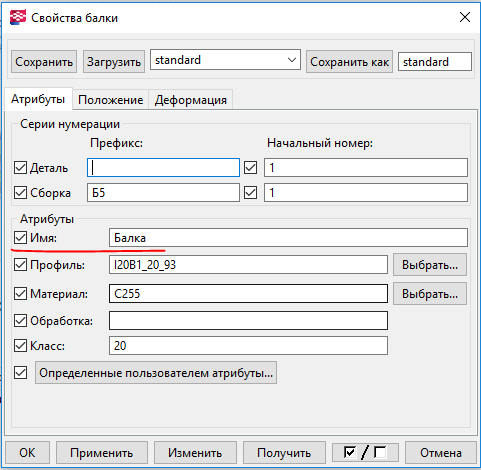
Task: Toggle the Класс checkbox
Action: click(x=20, y=346)
